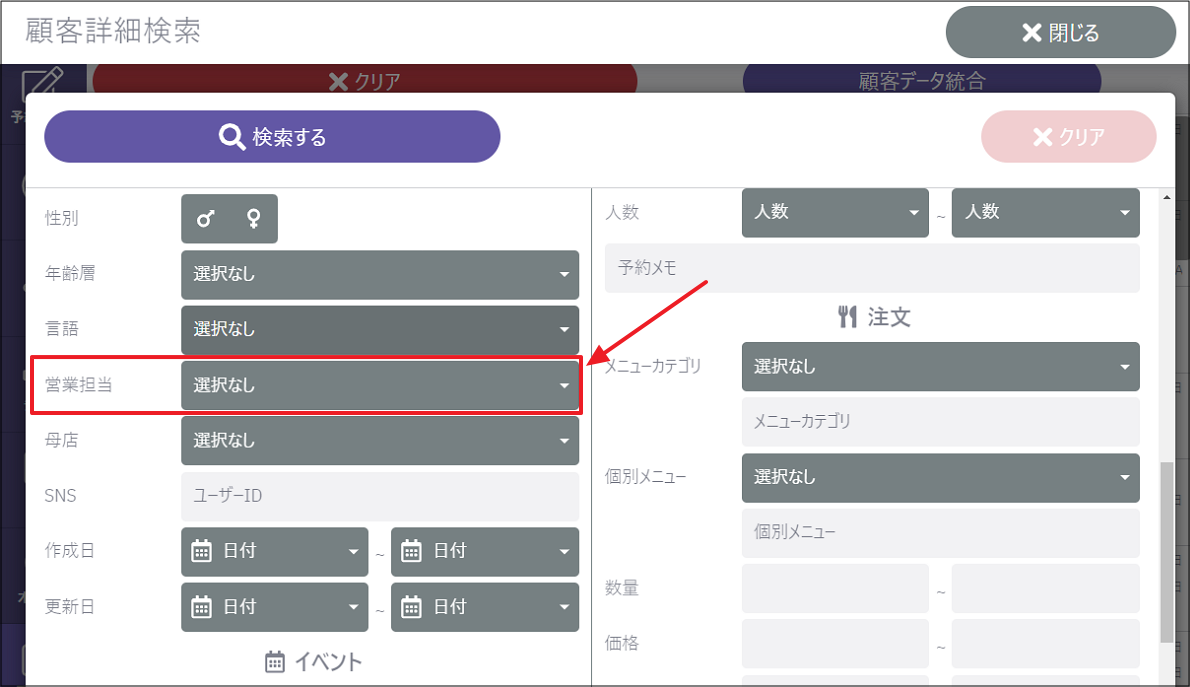The width and height of the screenshot is (1190, 687).
Task: Click the fork-knife icon beside 注文 heading
Action: coord(847,317)
